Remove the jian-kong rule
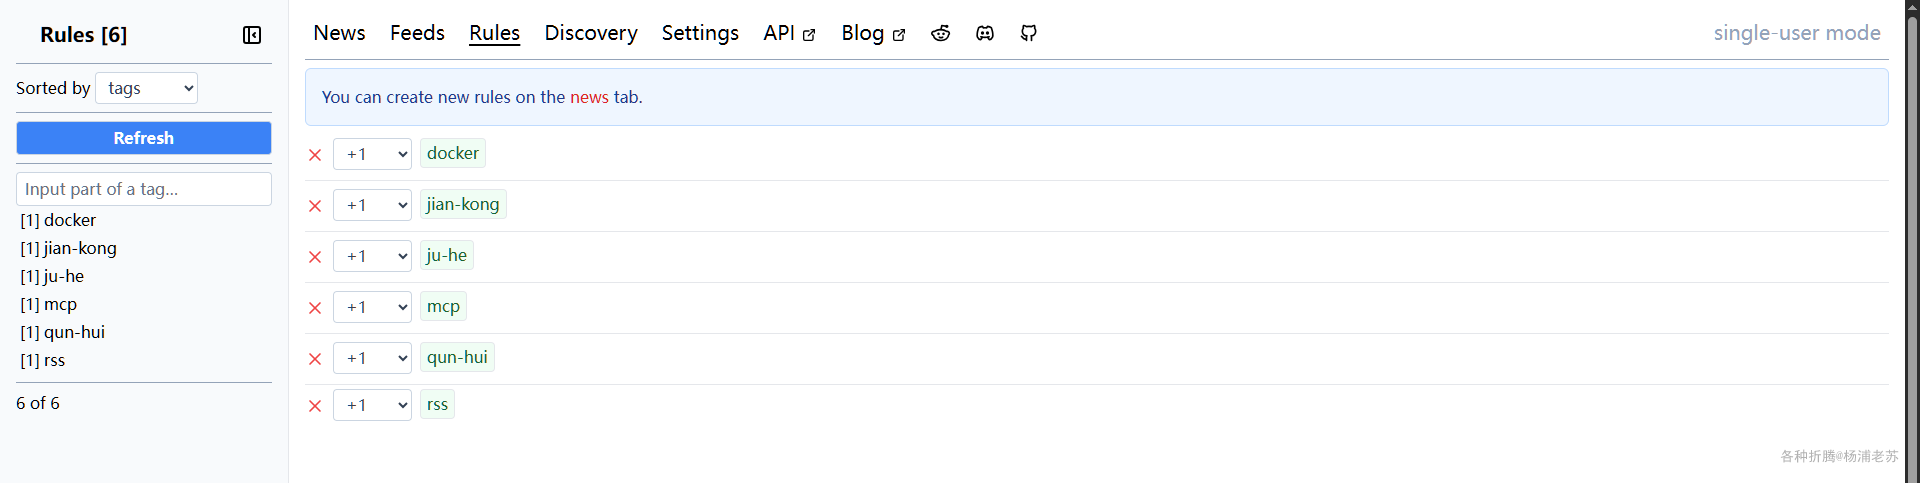Image resolution: width=1920 pixels, height=483 pixels. click(x=315, y=206)
